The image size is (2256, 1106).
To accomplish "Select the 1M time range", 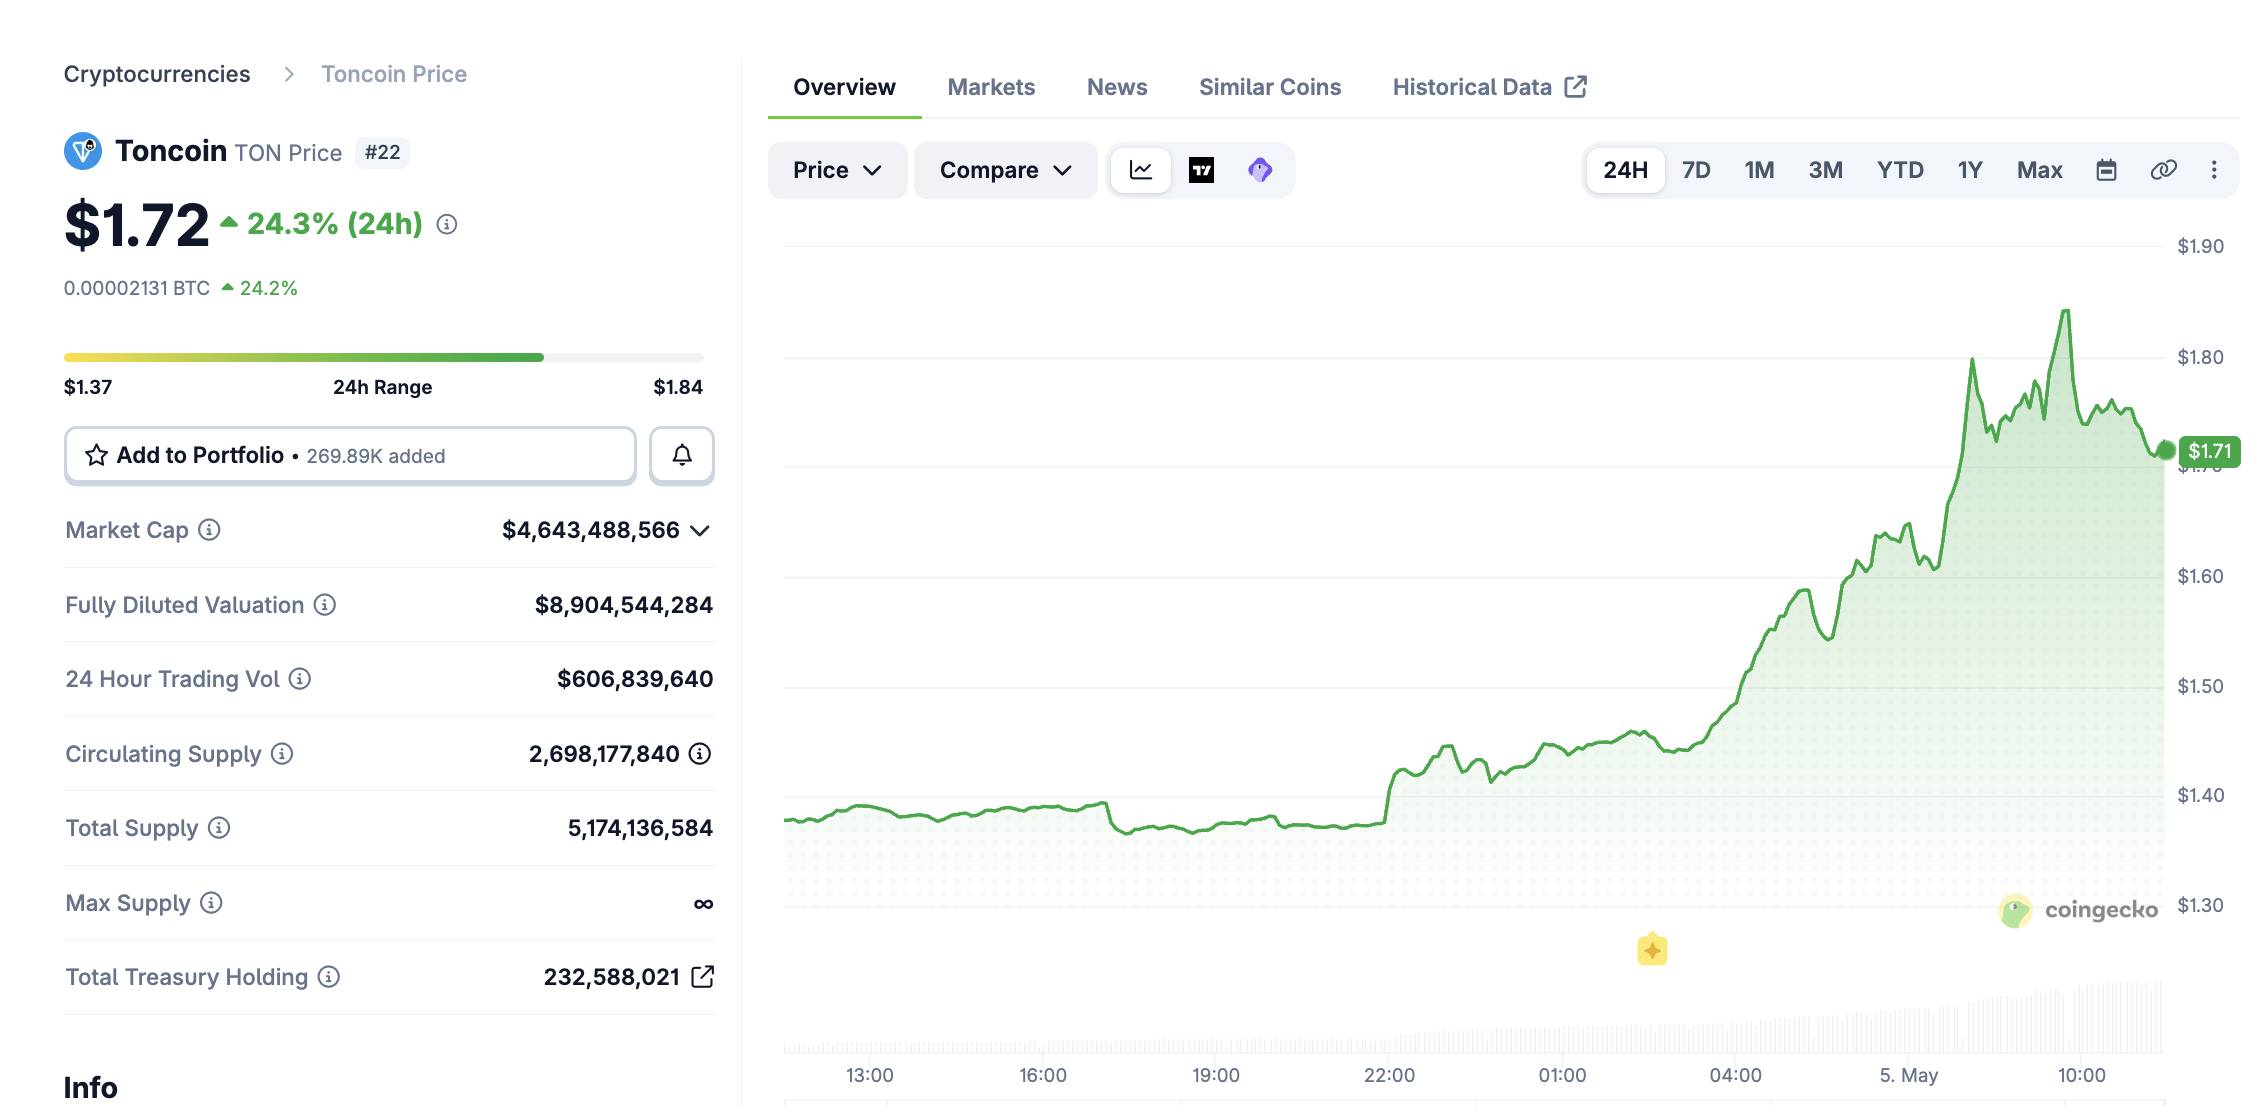I will pos(1759,170).
